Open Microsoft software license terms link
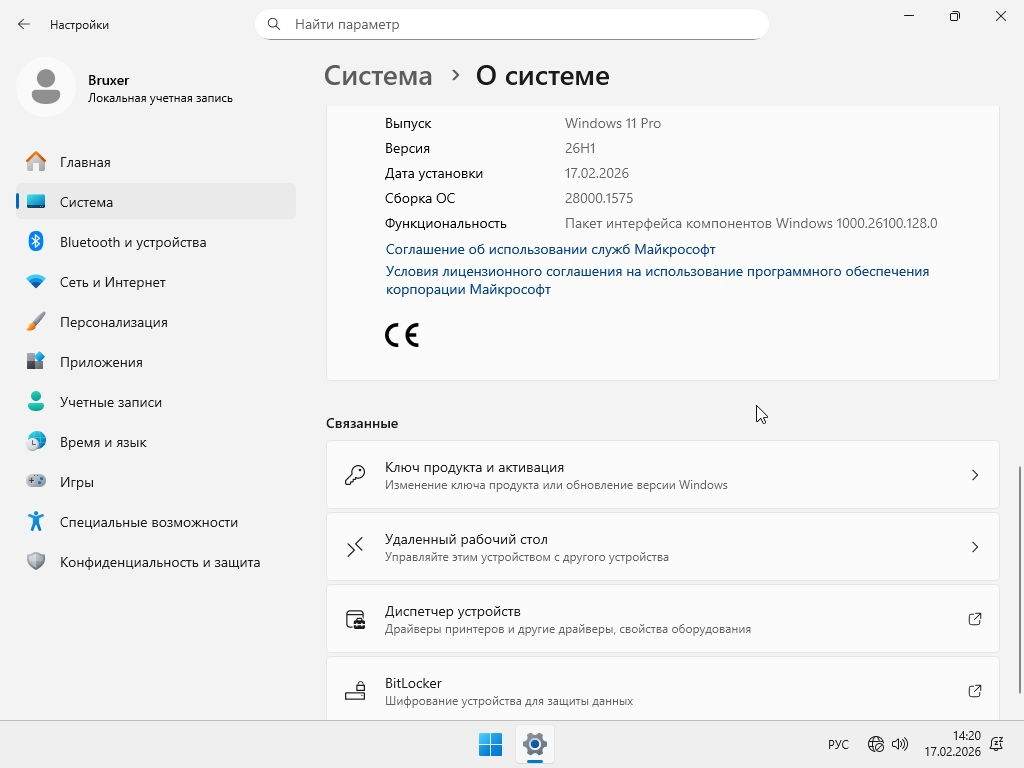1024x768 pixels. click(657, 280)
